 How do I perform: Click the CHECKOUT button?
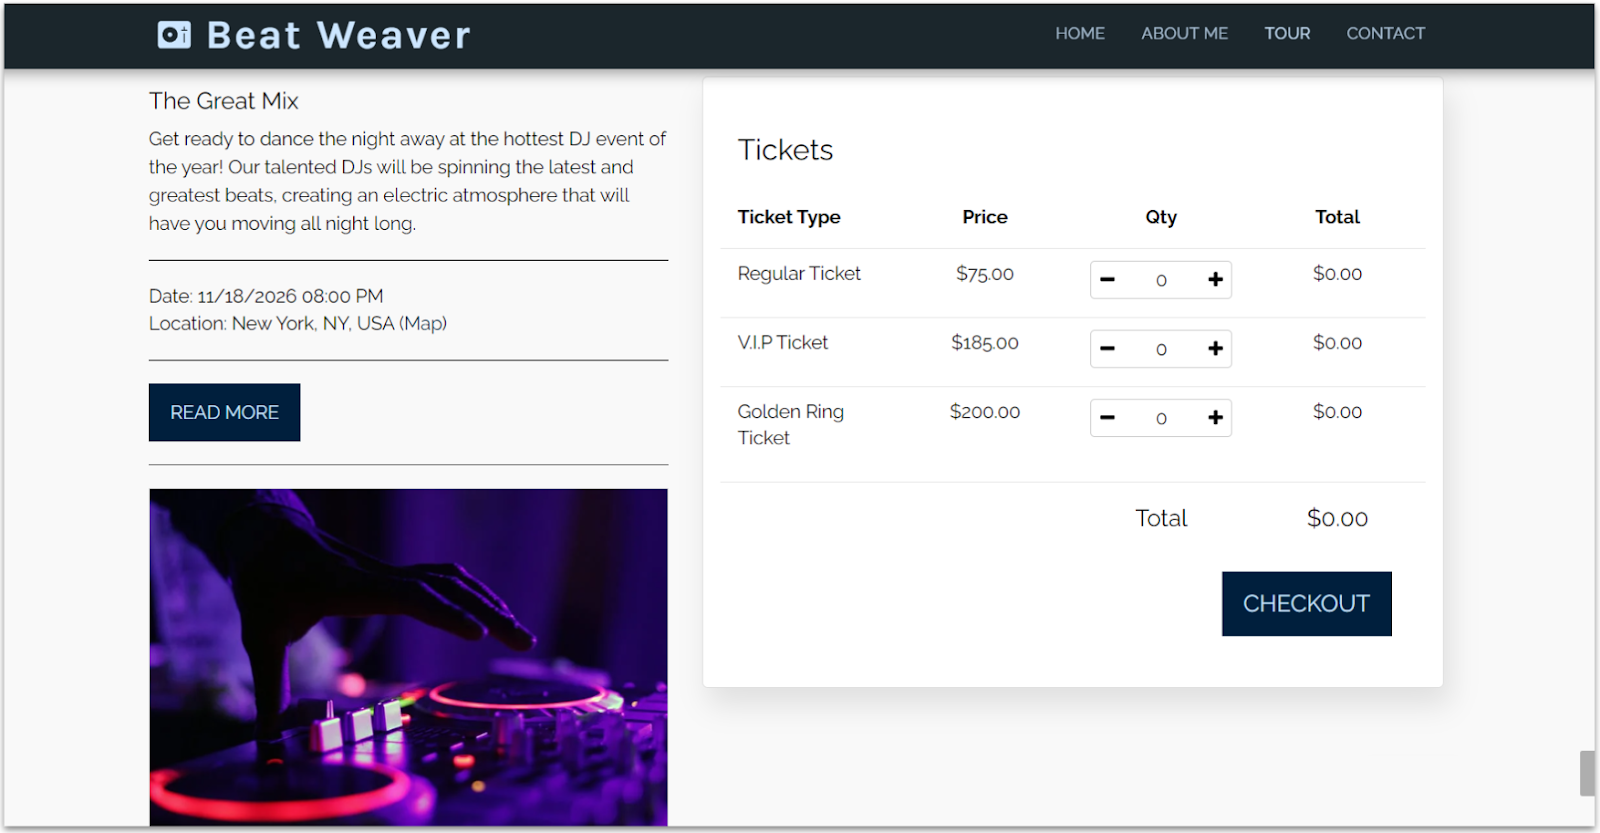1306,604
